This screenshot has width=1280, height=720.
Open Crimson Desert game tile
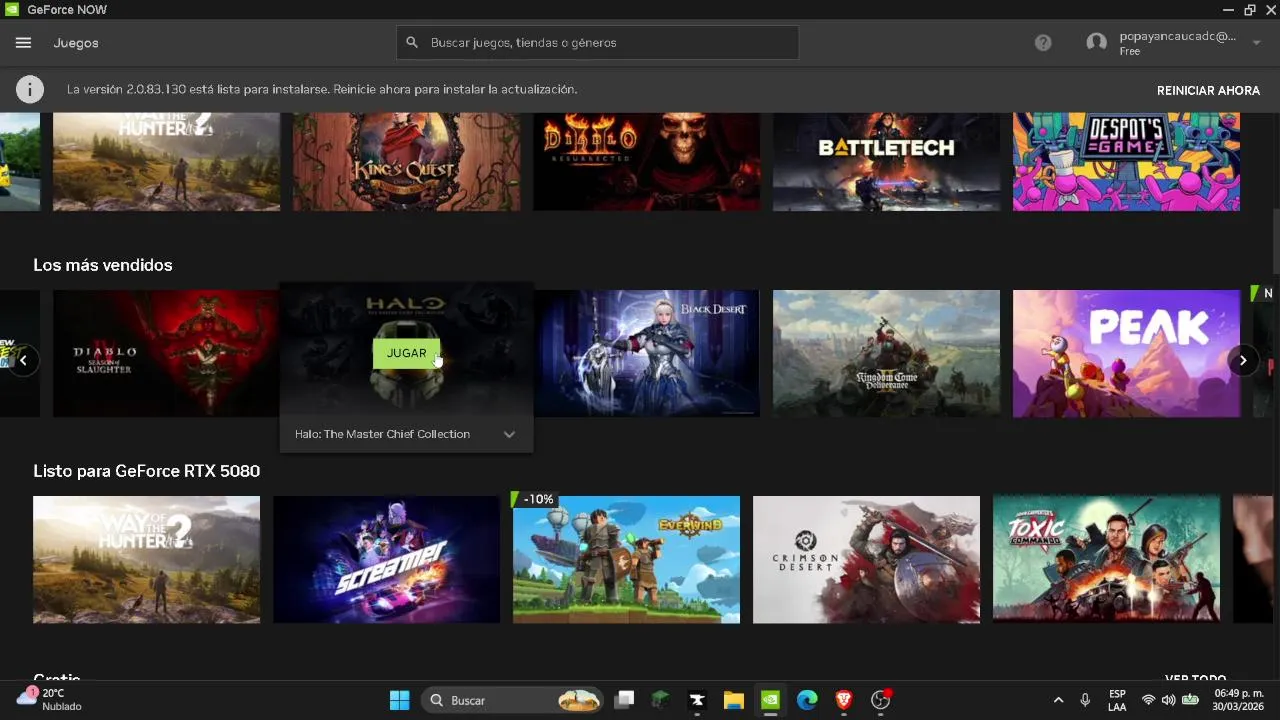tap(866, 560)
